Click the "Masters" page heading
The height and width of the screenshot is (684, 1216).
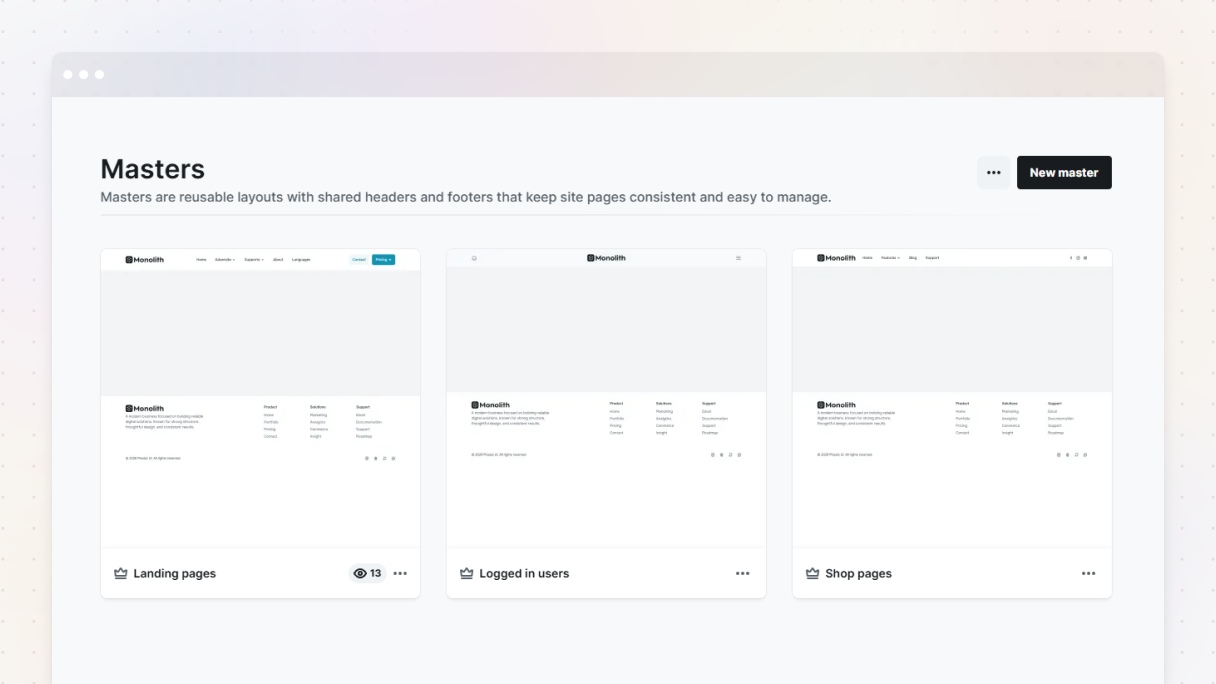point(153,169)
